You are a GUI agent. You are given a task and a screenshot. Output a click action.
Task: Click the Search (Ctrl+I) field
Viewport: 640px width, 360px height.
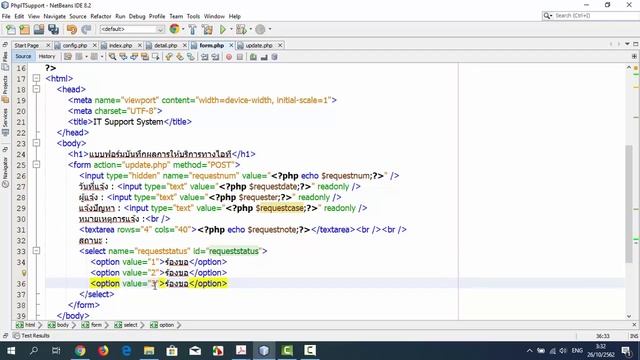click(x=590, y=16)
